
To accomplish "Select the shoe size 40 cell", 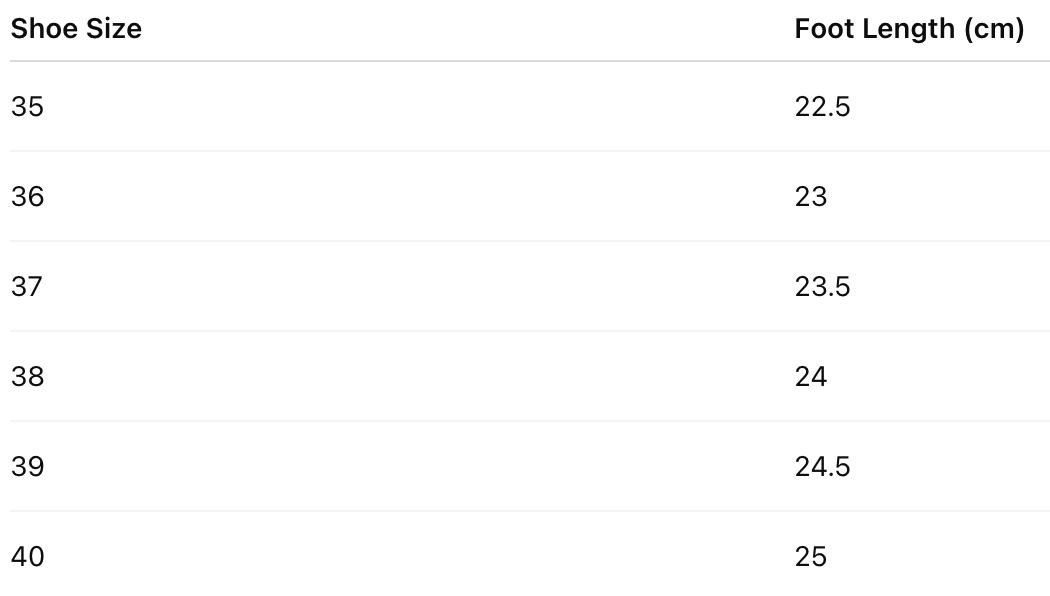I will [28, 557].
